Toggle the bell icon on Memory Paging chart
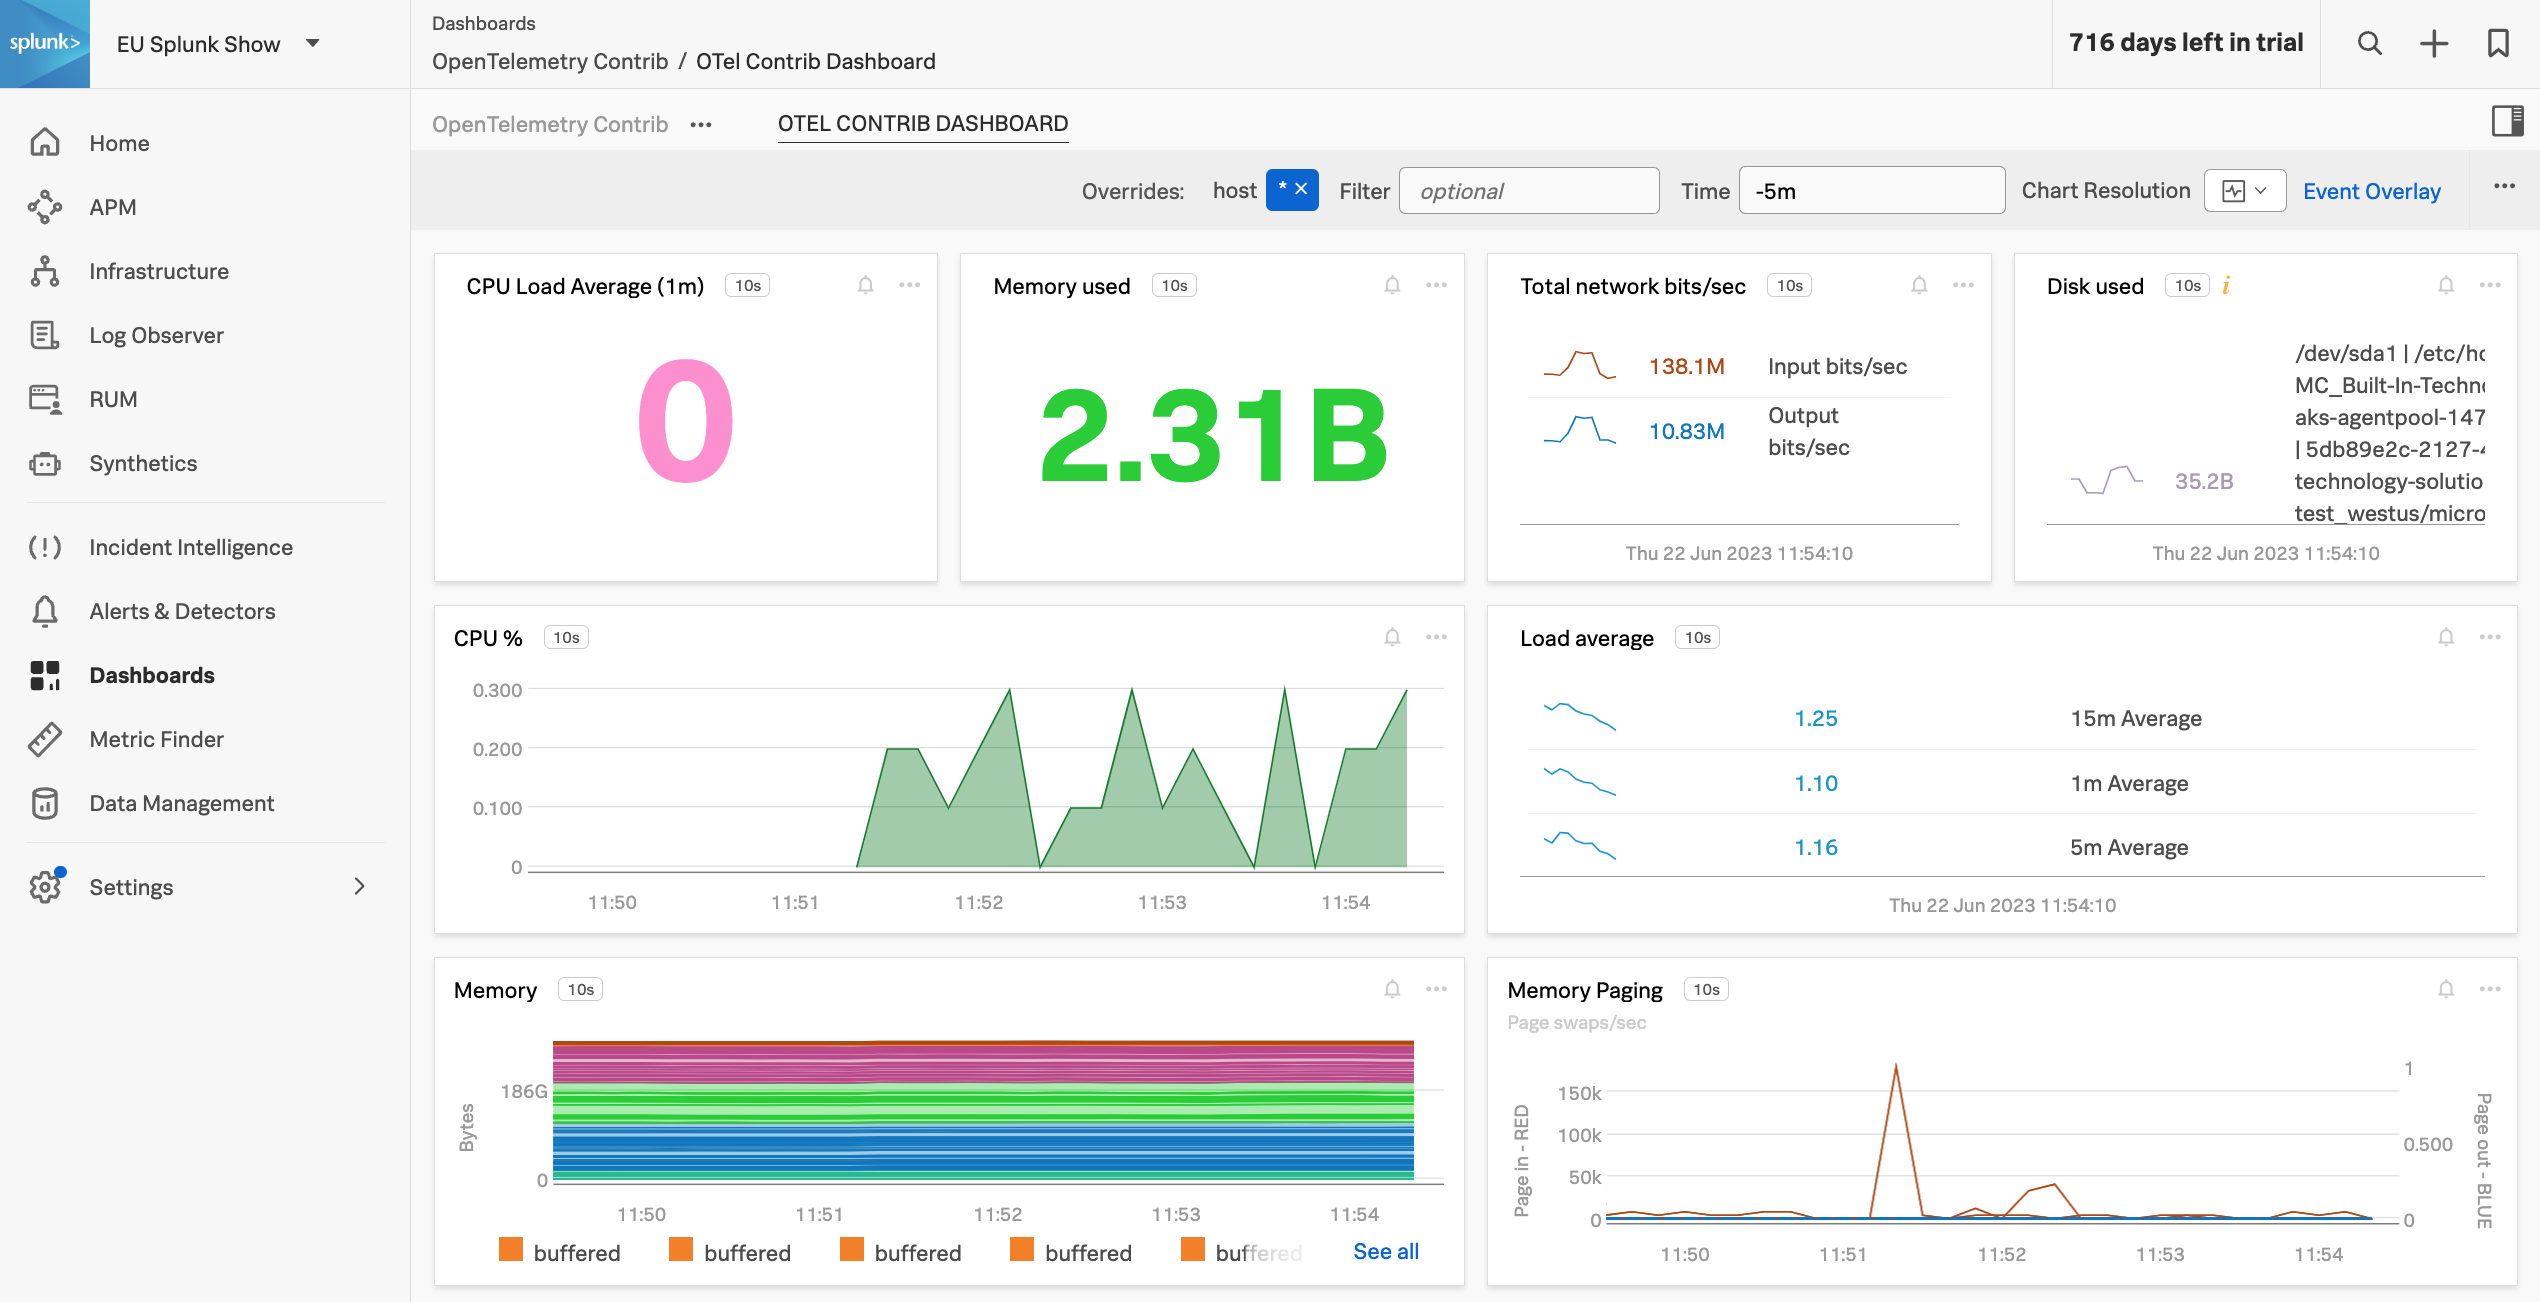The height and width of the screenshot is (1302, 2540). [2447, 988]
